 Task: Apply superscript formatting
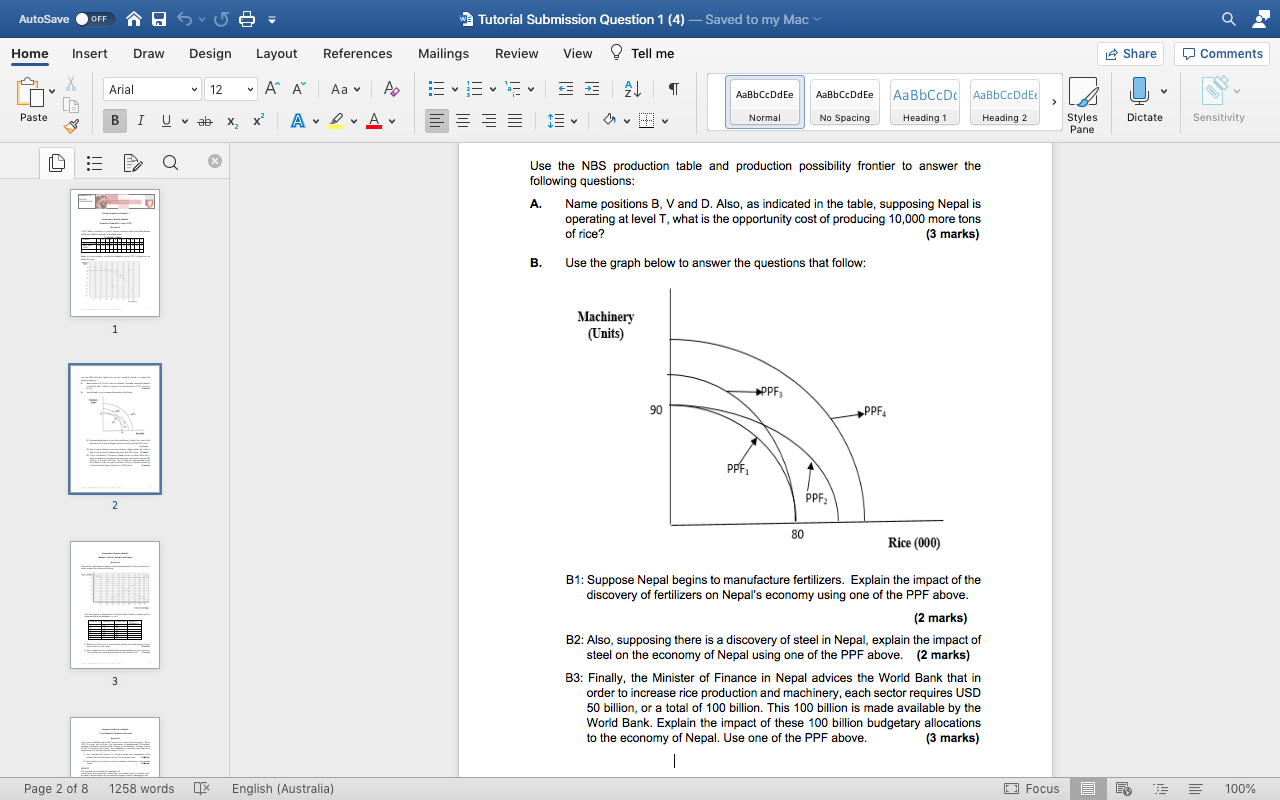(x=258, y=121)
